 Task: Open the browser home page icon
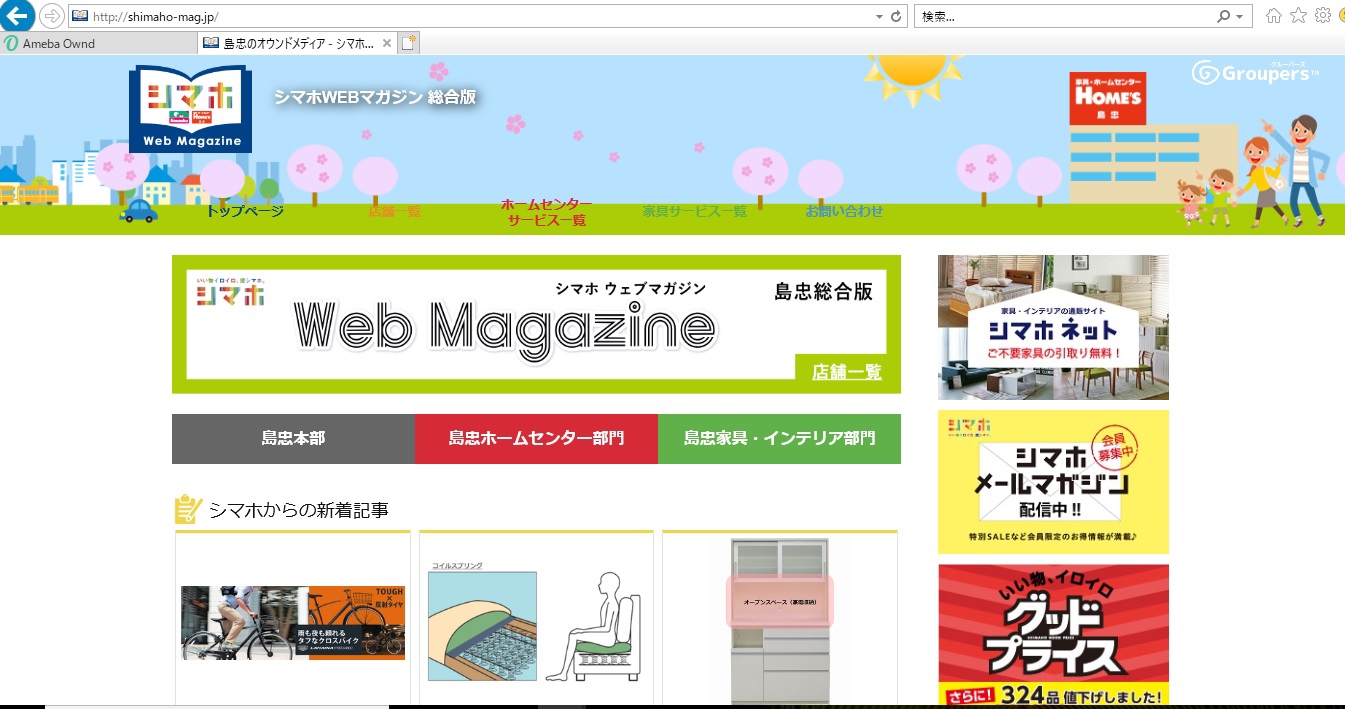tap(1274, 16)
